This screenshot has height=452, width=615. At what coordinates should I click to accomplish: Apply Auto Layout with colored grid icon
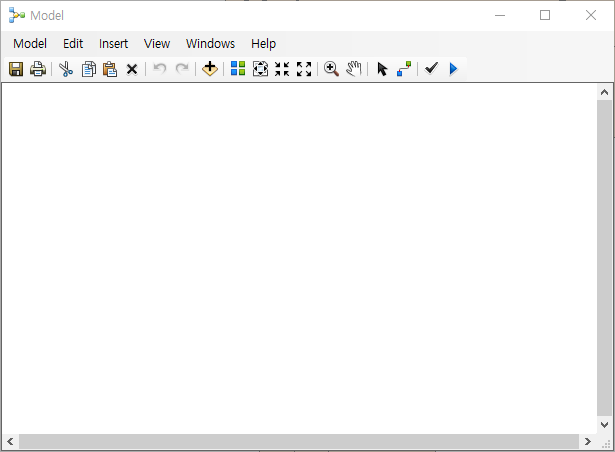[x=238, y=69]
